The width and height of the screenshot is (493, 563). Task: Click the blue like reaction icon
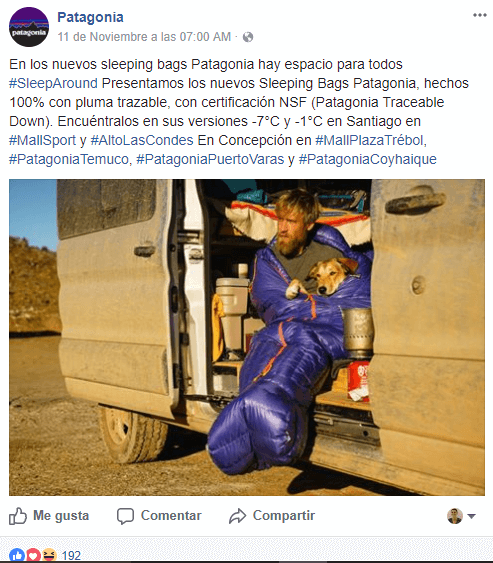click(17, 555)
